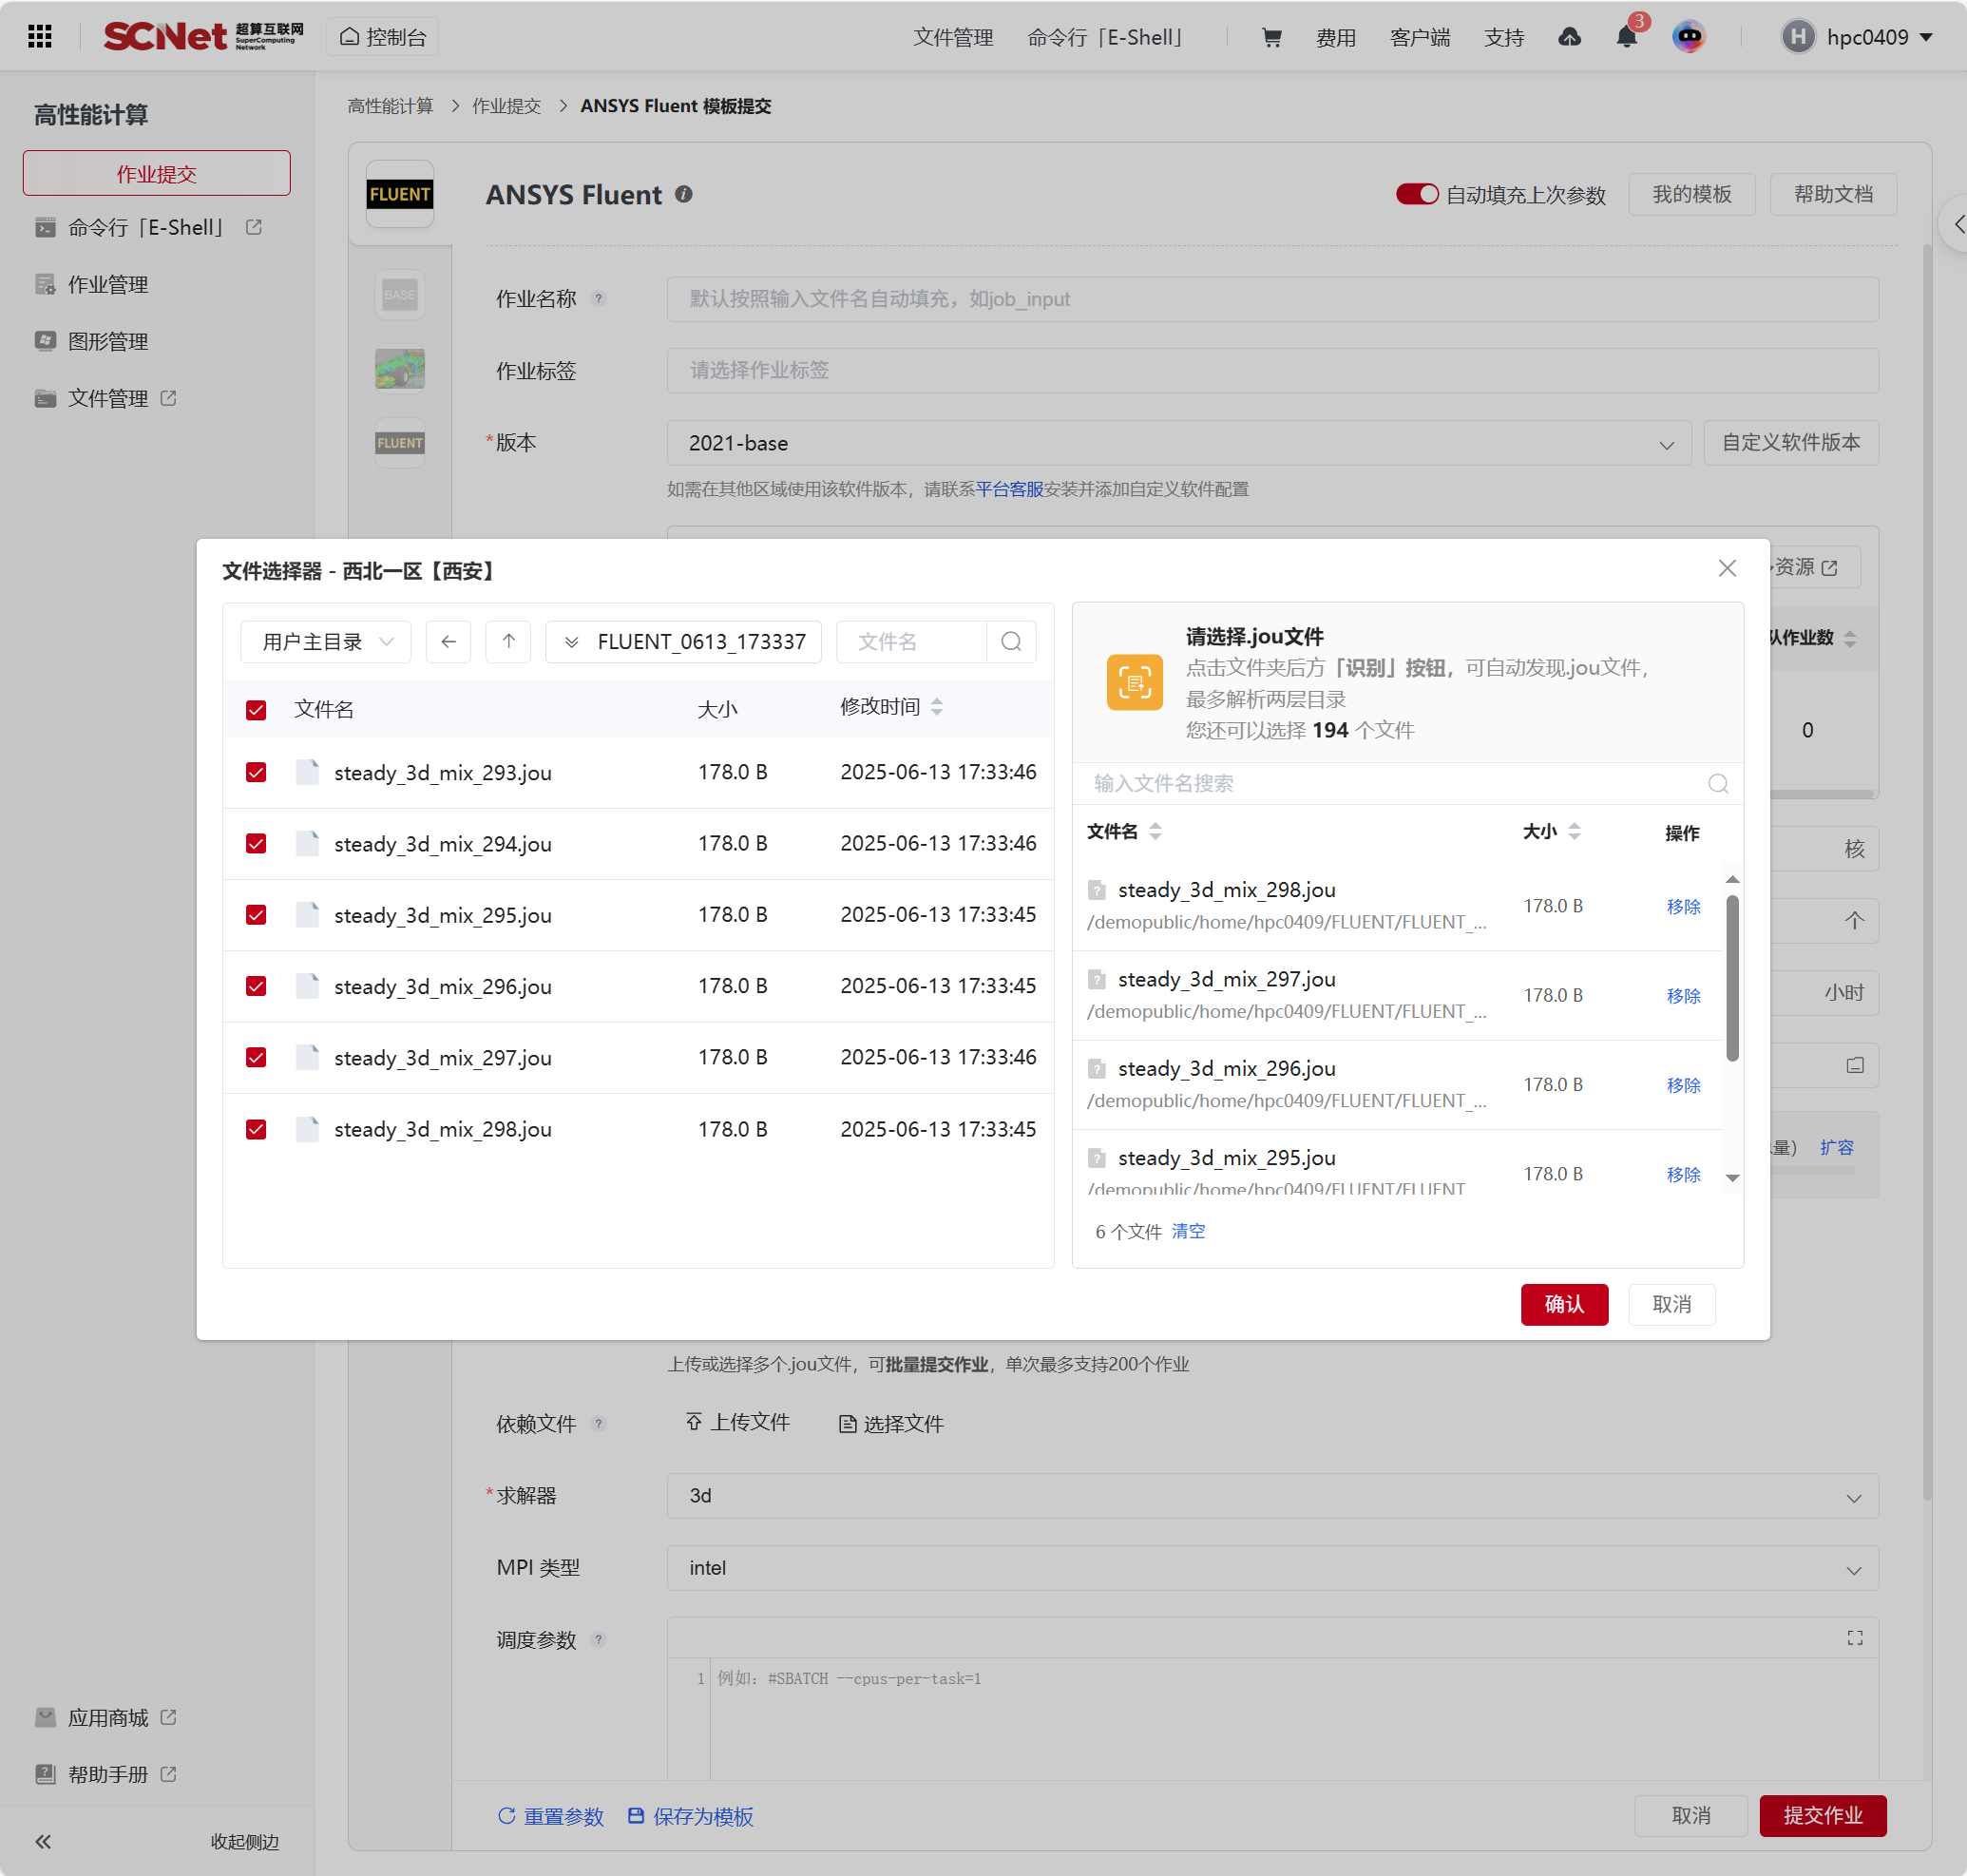Viewport: 1967px width, 1876px height.
Task: Click the shopping cart icon
Action: click(x=1271, y=38)
